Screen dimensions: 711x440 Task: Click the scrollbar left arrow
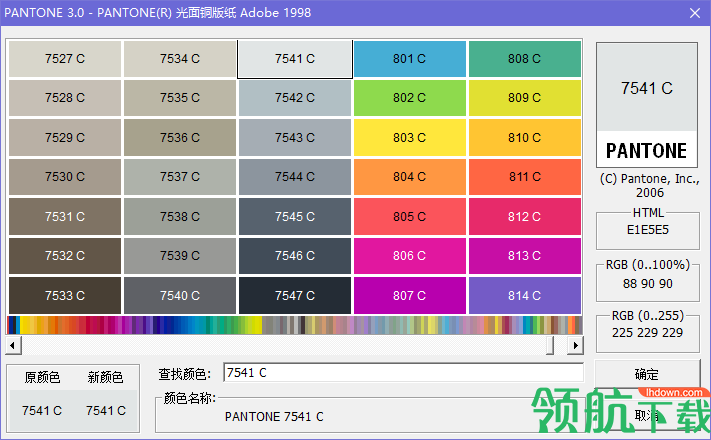point(12,346)
